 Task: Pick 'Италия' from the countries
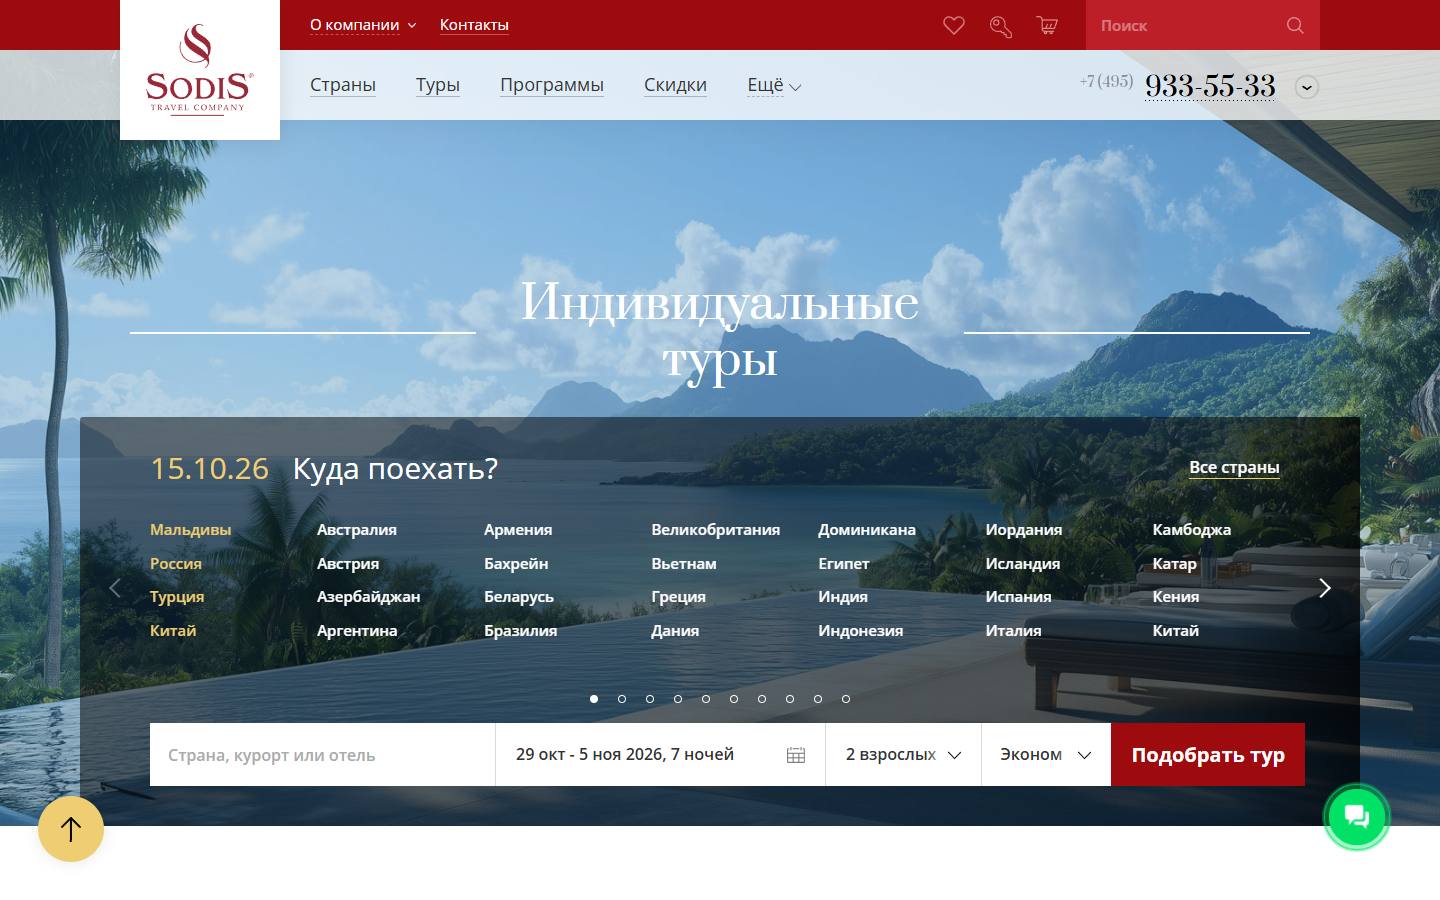[x=1013, y=630]
